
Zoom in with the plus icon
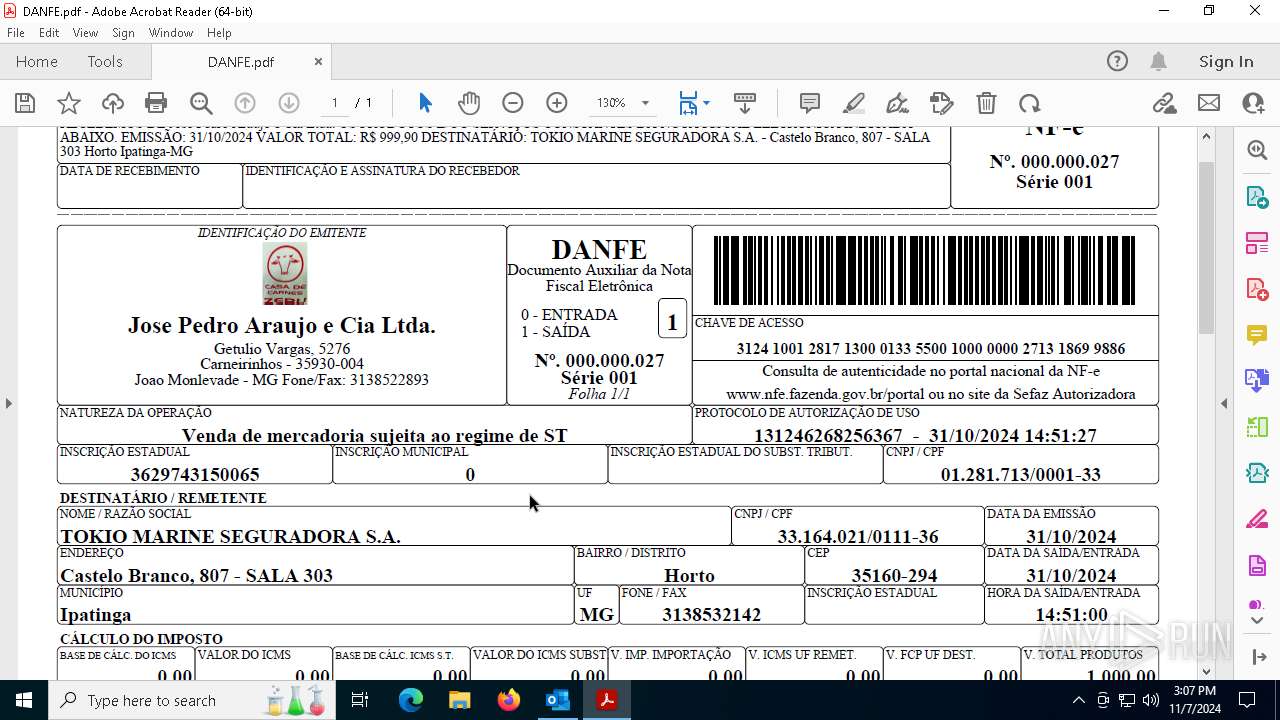point(557,103)
